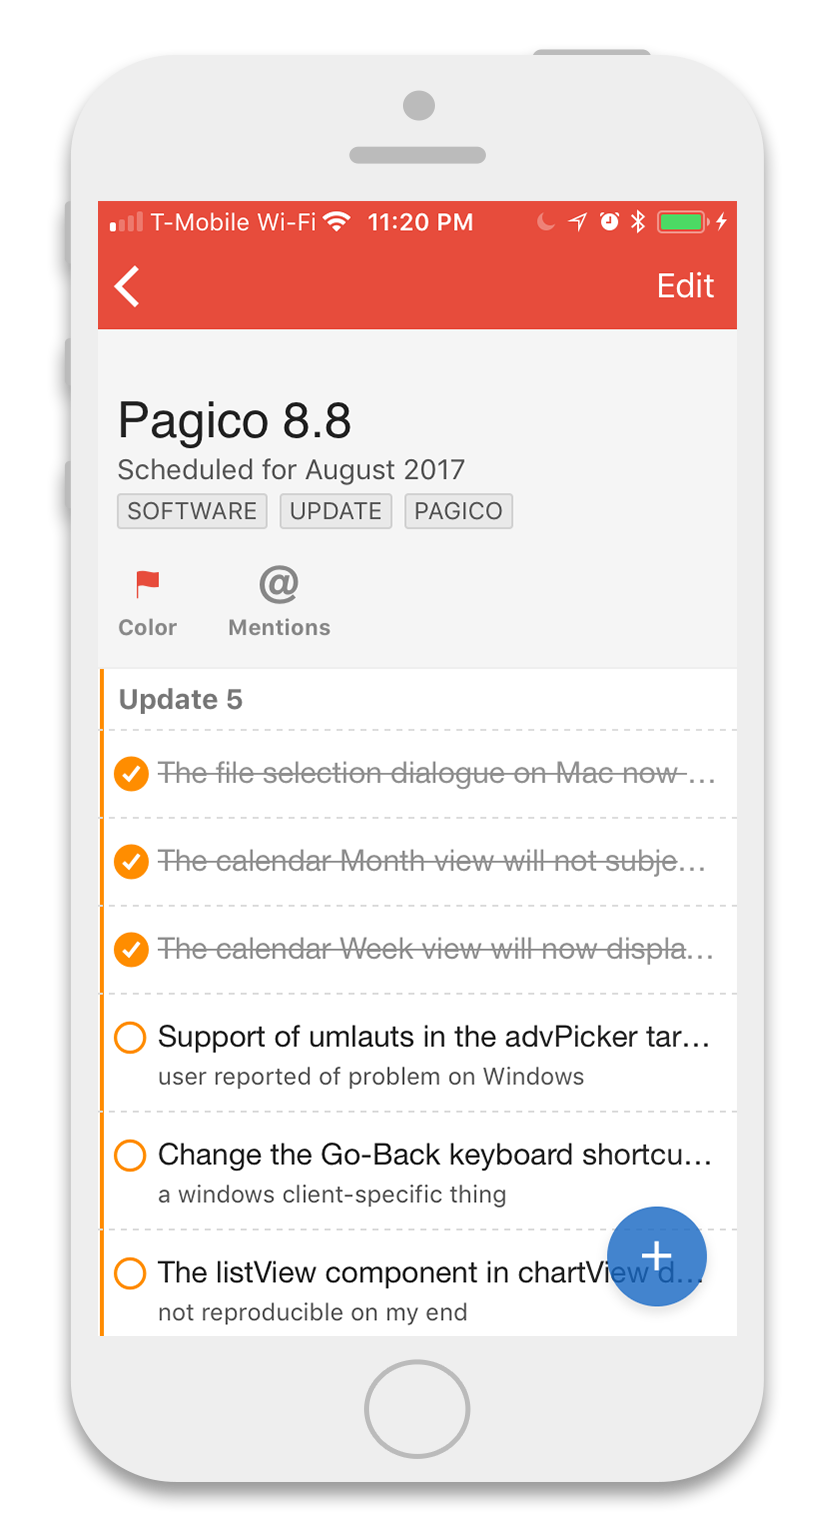The height and width of the screenshot is (1533, 830).
Task: Select the PAGICO tag
Action: [x=459, y=511]
